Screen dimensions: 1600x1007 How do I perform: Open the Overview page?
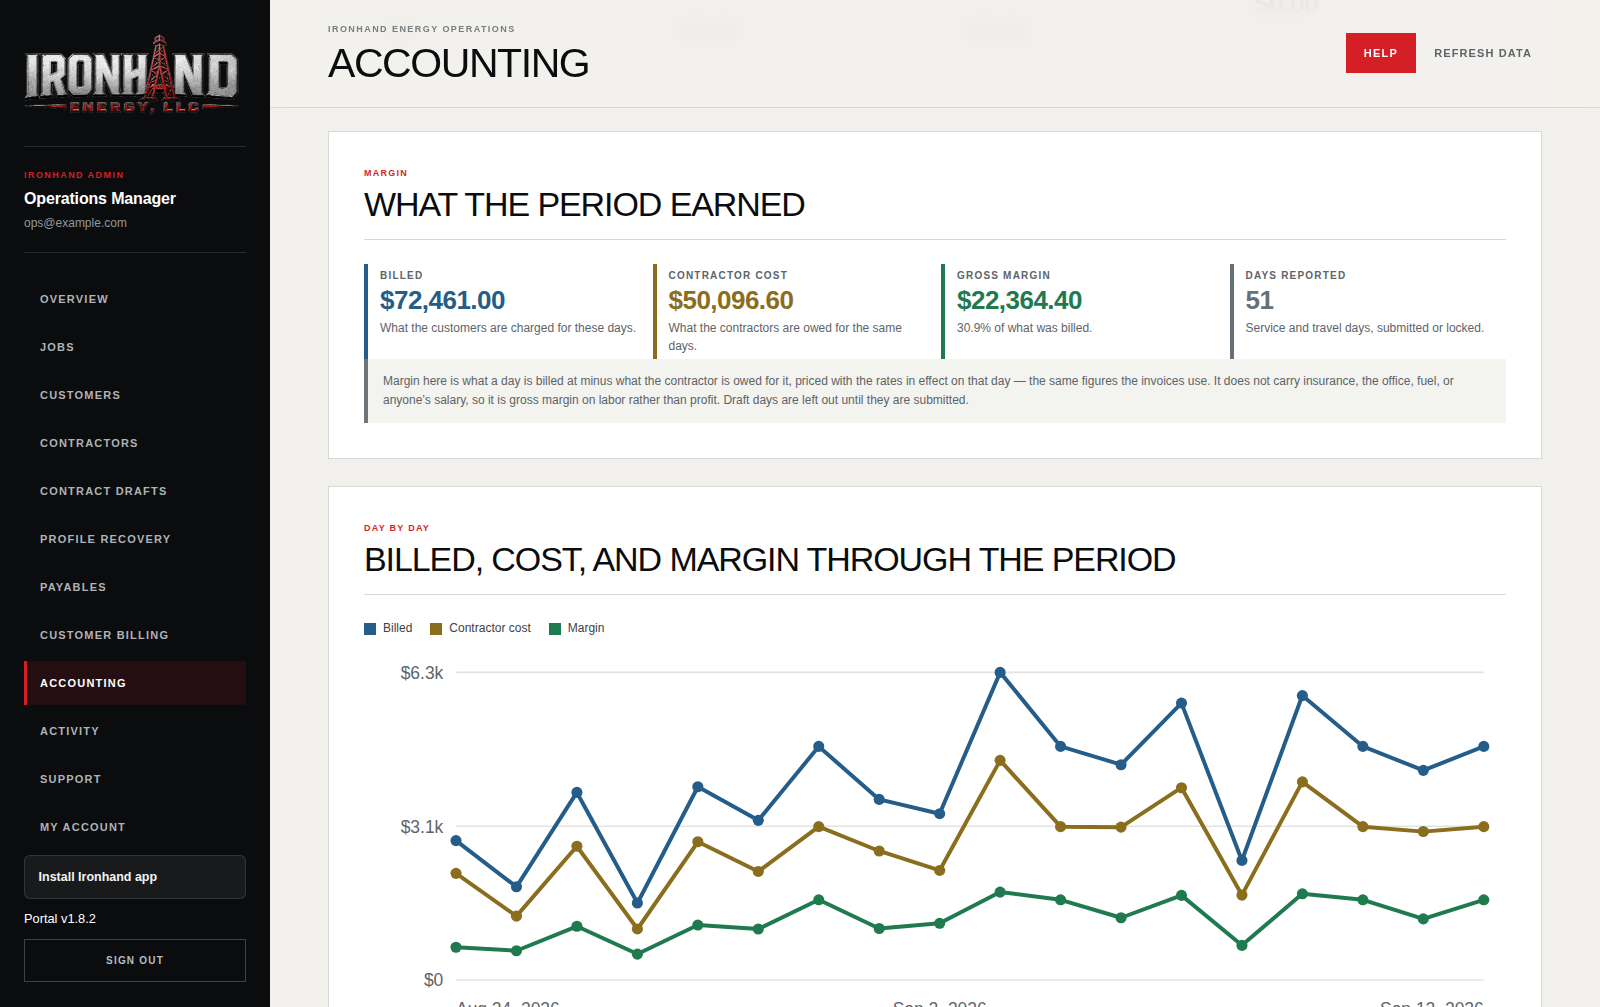135,299
